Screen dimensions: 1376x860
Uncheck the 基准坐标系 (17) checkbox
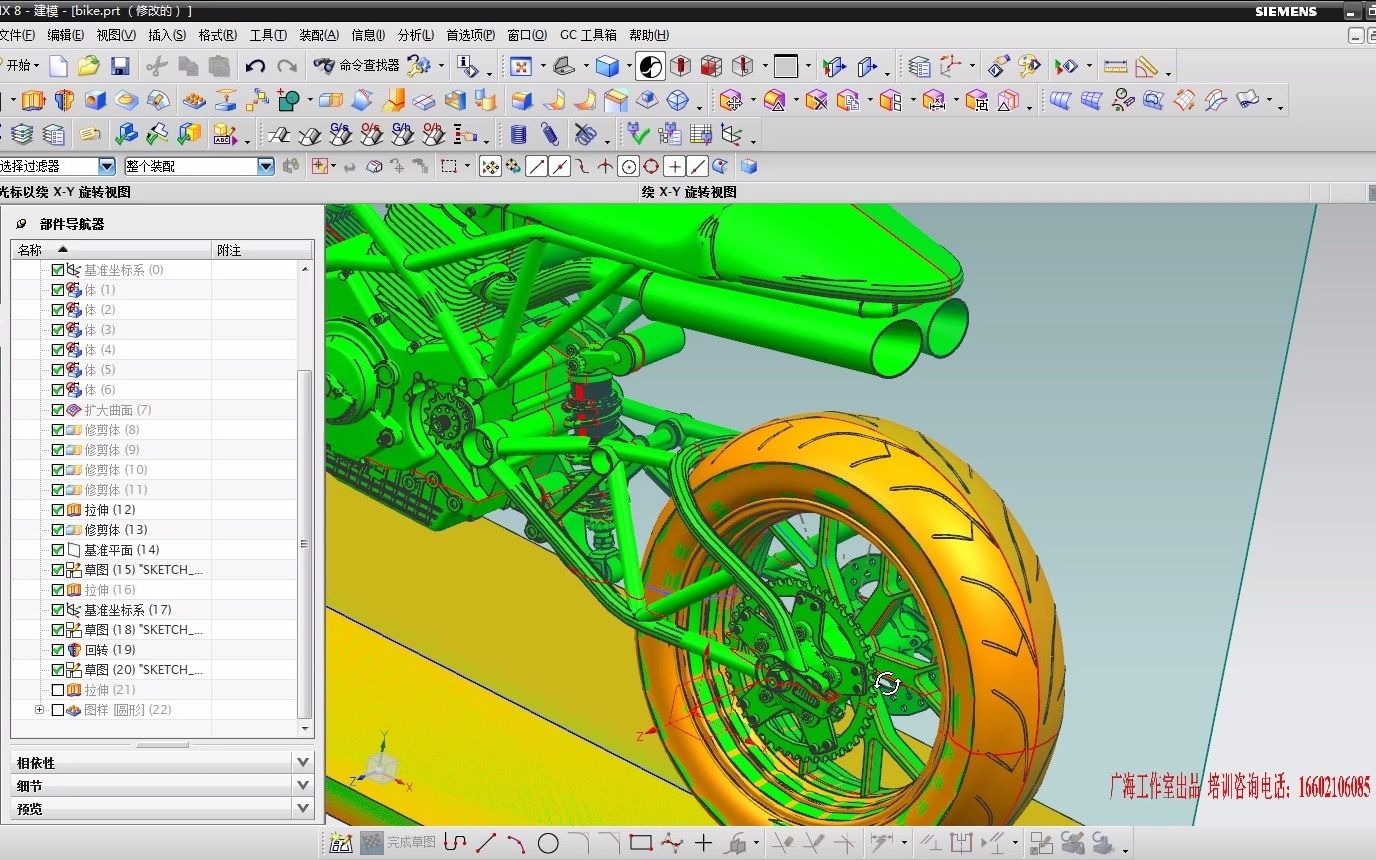tap(58, 610)
